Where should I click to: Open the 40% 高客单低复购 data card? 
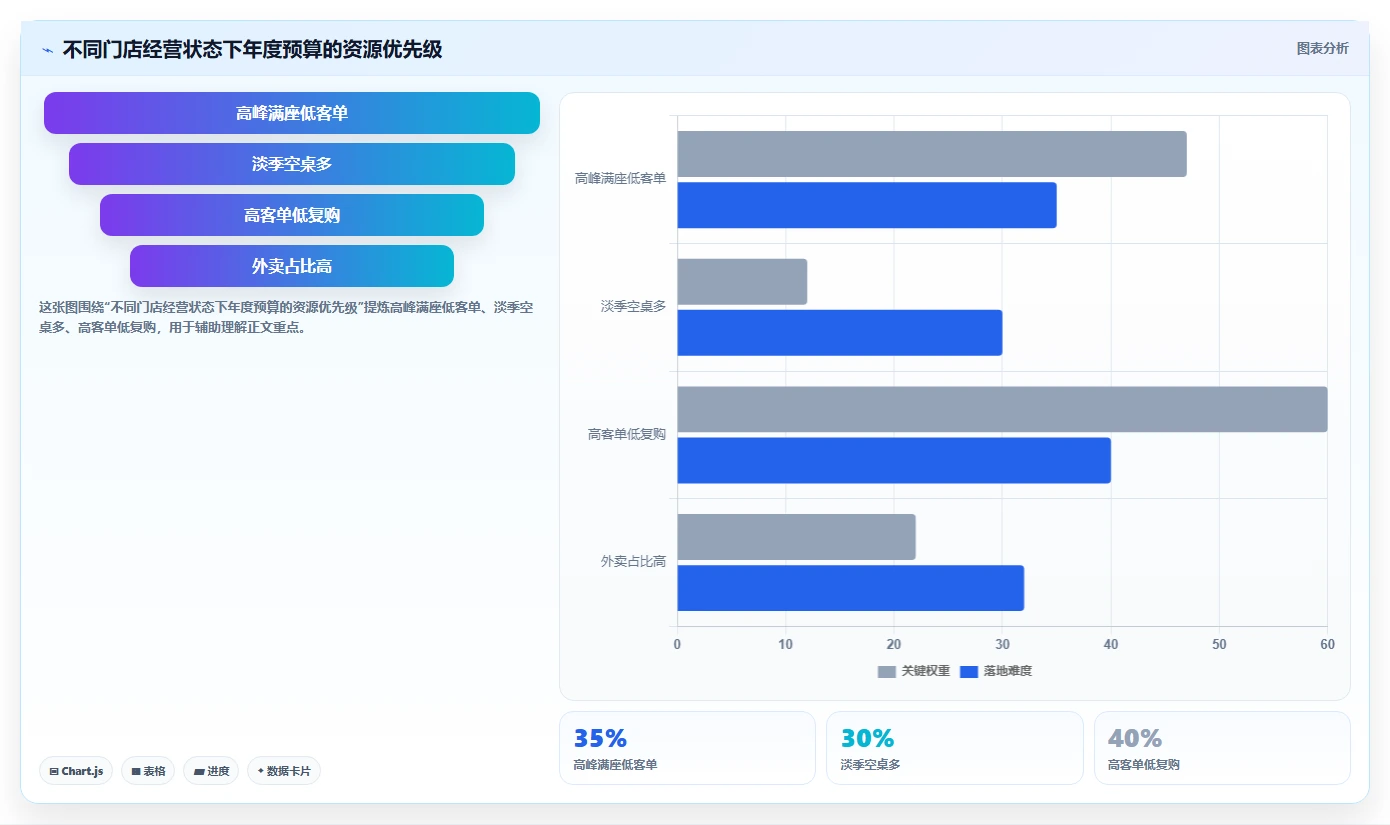1222,748
